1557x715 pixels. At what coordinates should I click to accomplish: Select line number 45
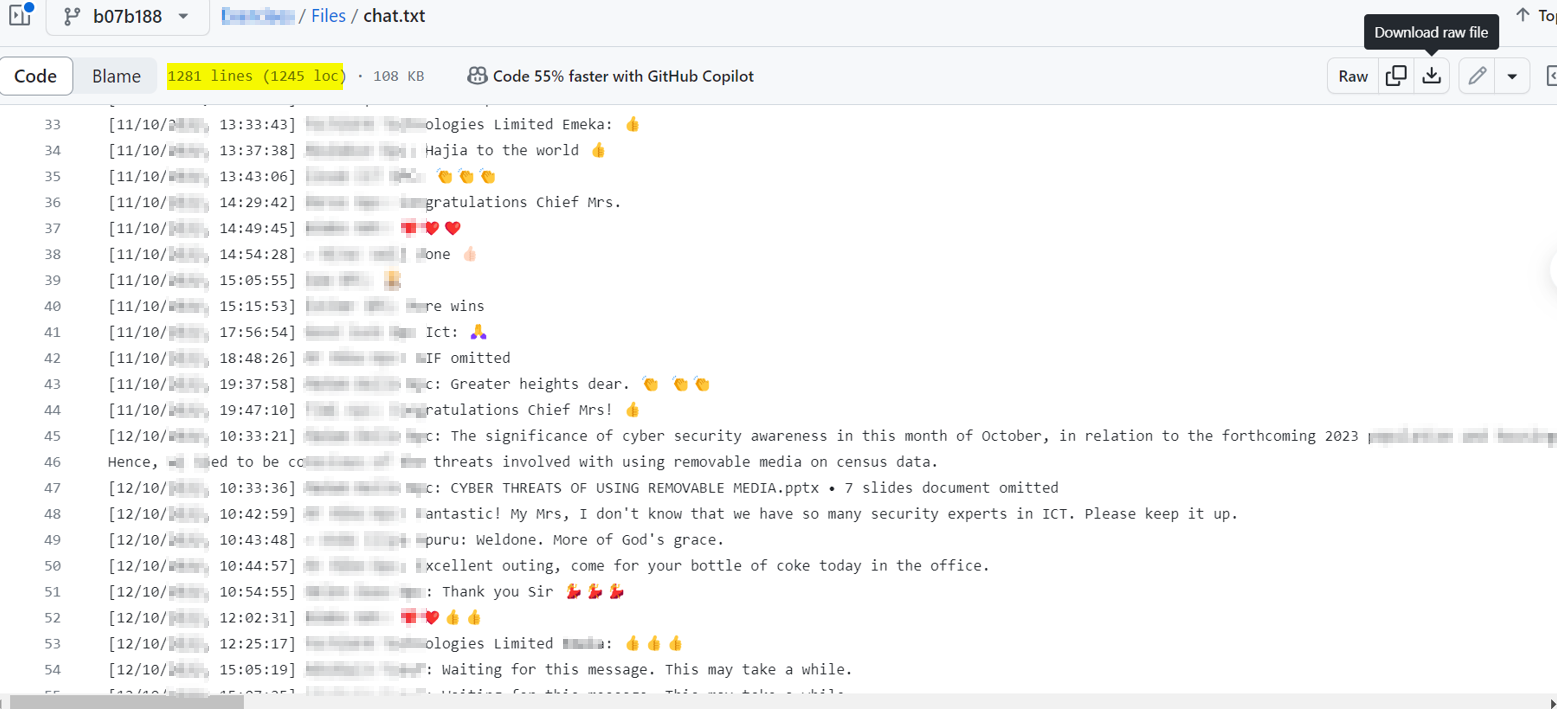(x=53, y=435)
